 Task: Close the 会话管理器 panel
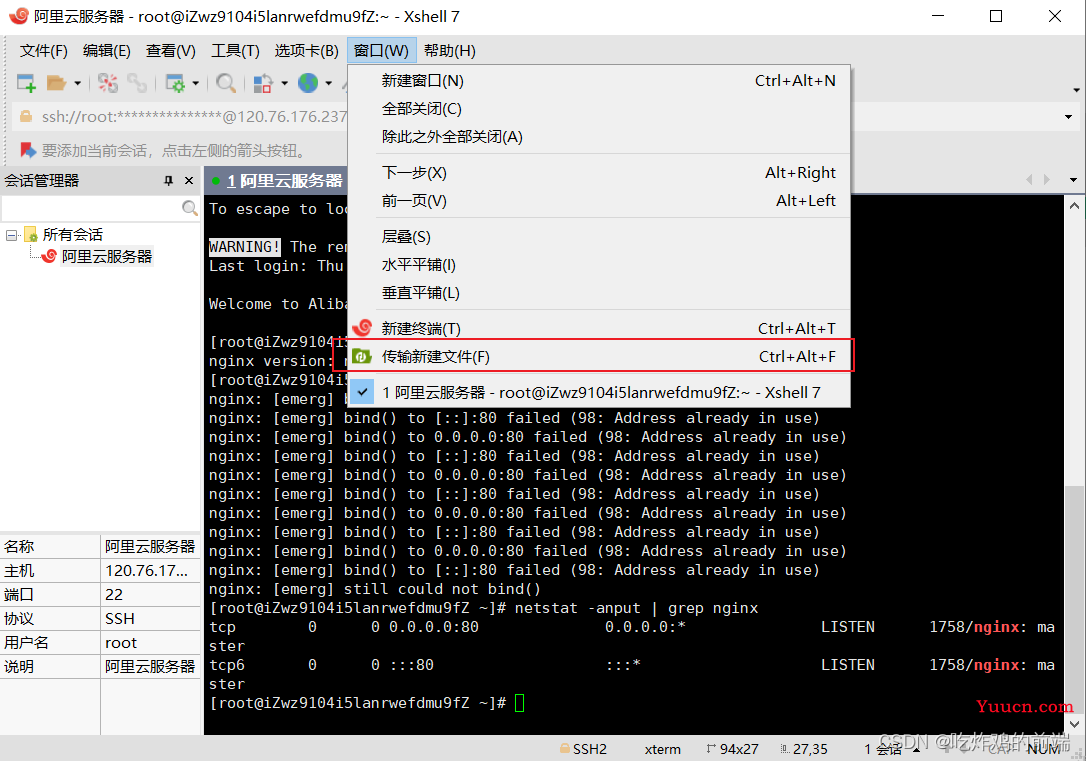pos(188,181)
